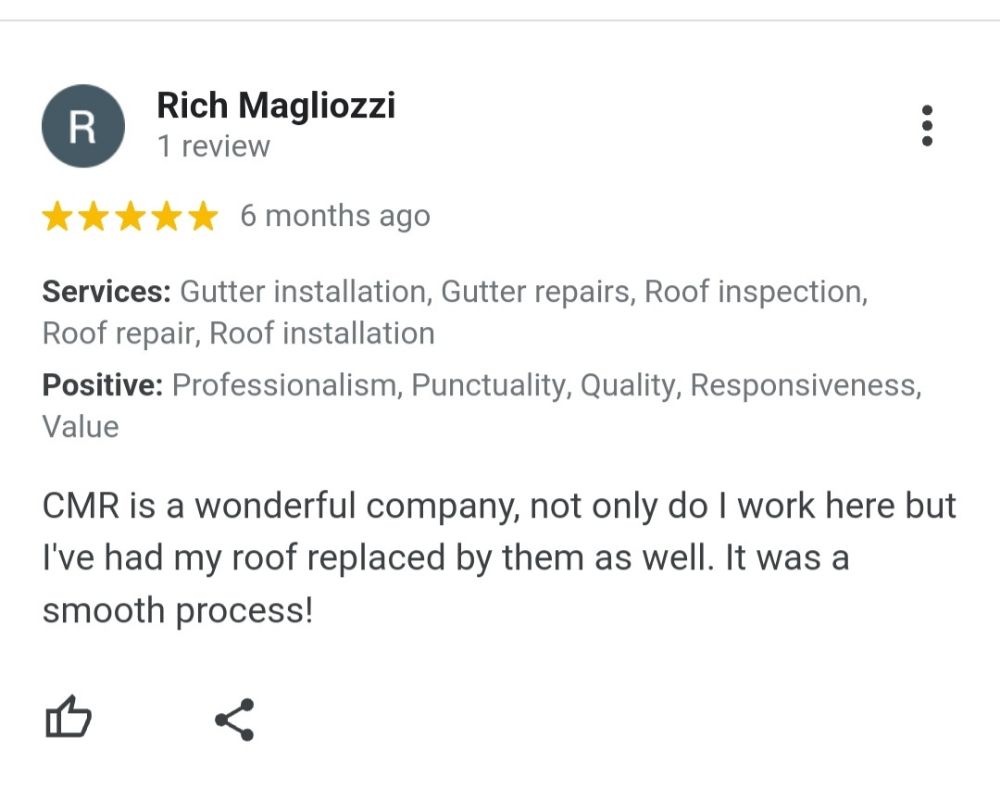The height and width of the screenshot is (788, 1000).
Task: Toggle the review options via three-dot control
Action: (x=928, y=125)
